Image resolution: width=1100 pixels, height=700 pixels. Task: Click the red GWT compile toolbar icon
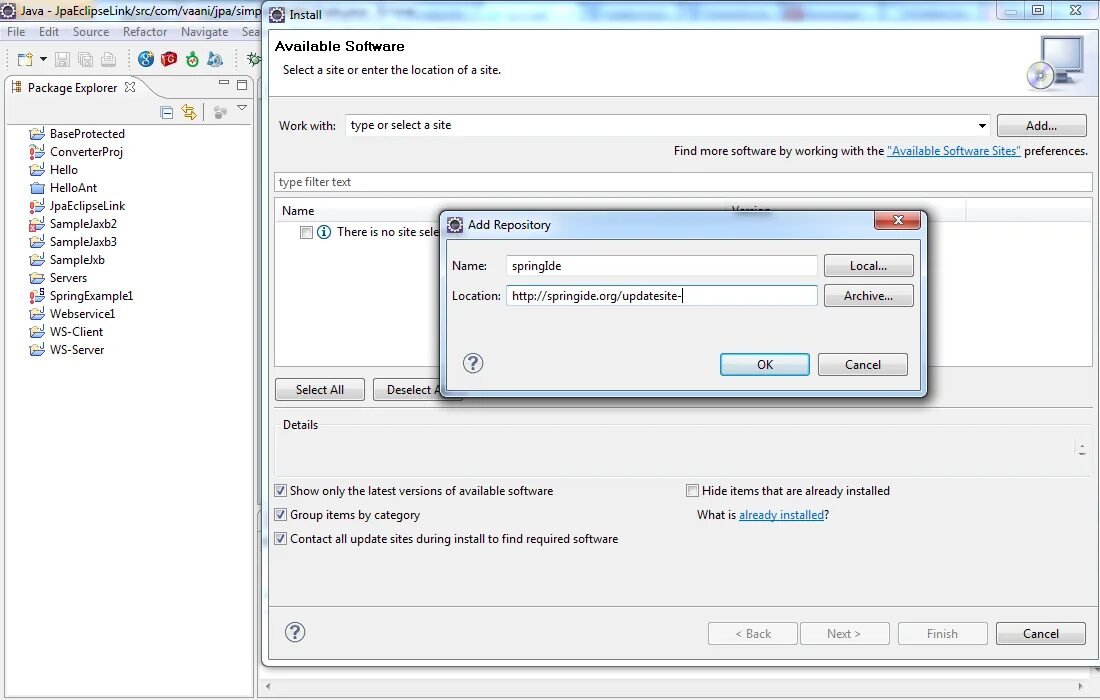click(x=169, y=60)
